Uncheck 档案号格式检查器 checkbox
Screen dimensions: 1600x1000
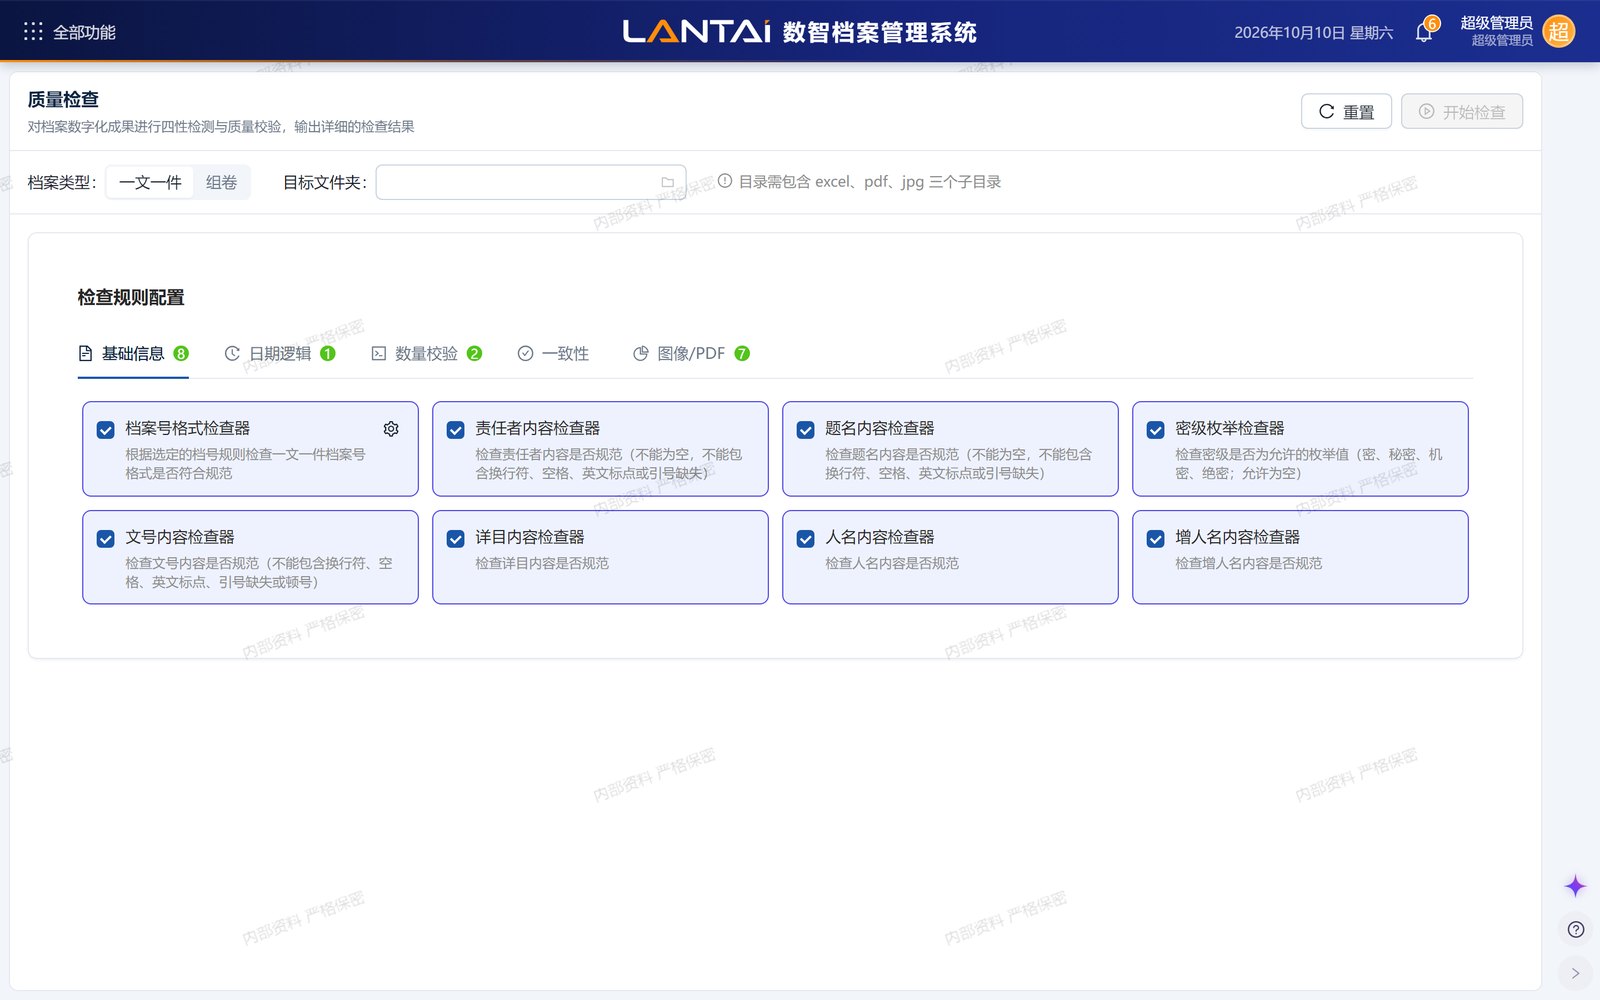pos(105,430)
